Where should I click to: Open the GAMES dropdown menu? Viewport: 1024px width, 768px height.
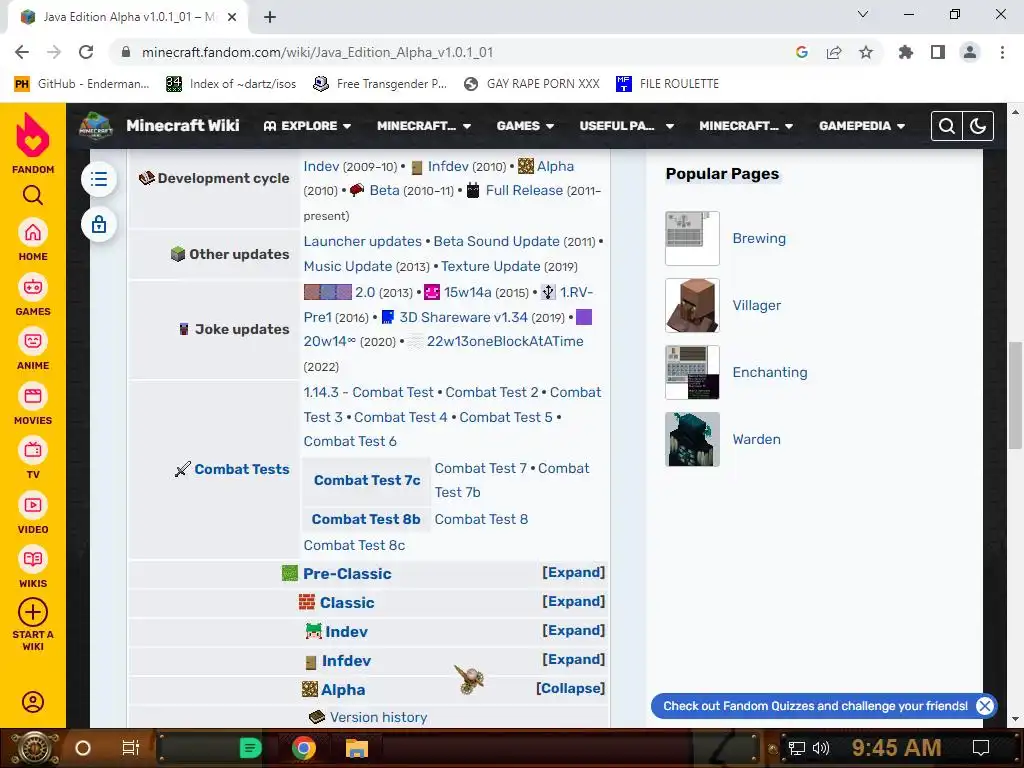pyautogui.click(x=525, y=126)
